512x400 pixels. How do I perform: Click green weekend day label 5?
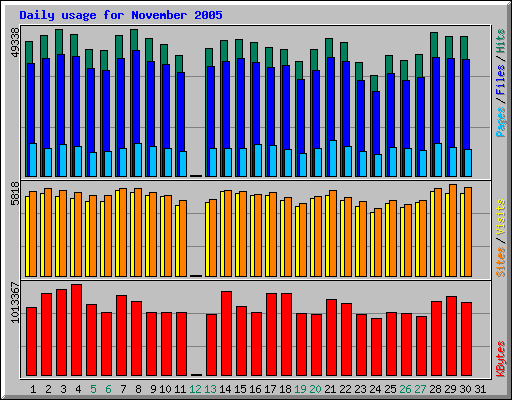[93, 389]
